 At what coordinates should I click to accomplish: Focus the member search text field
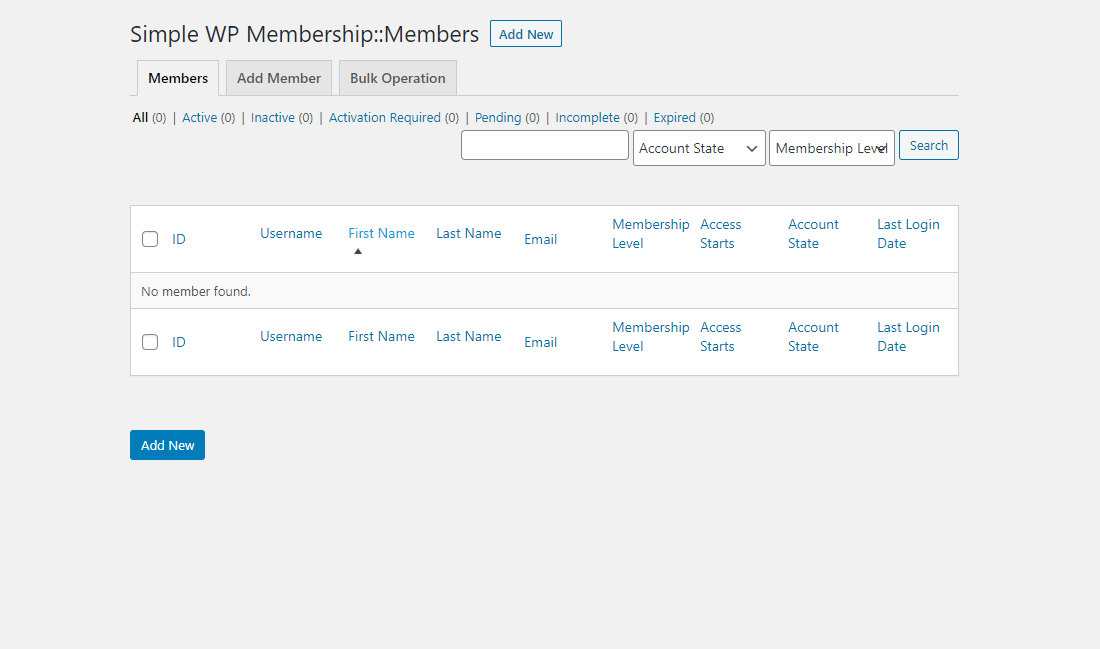pyautogui.click(x=545, y=145)
